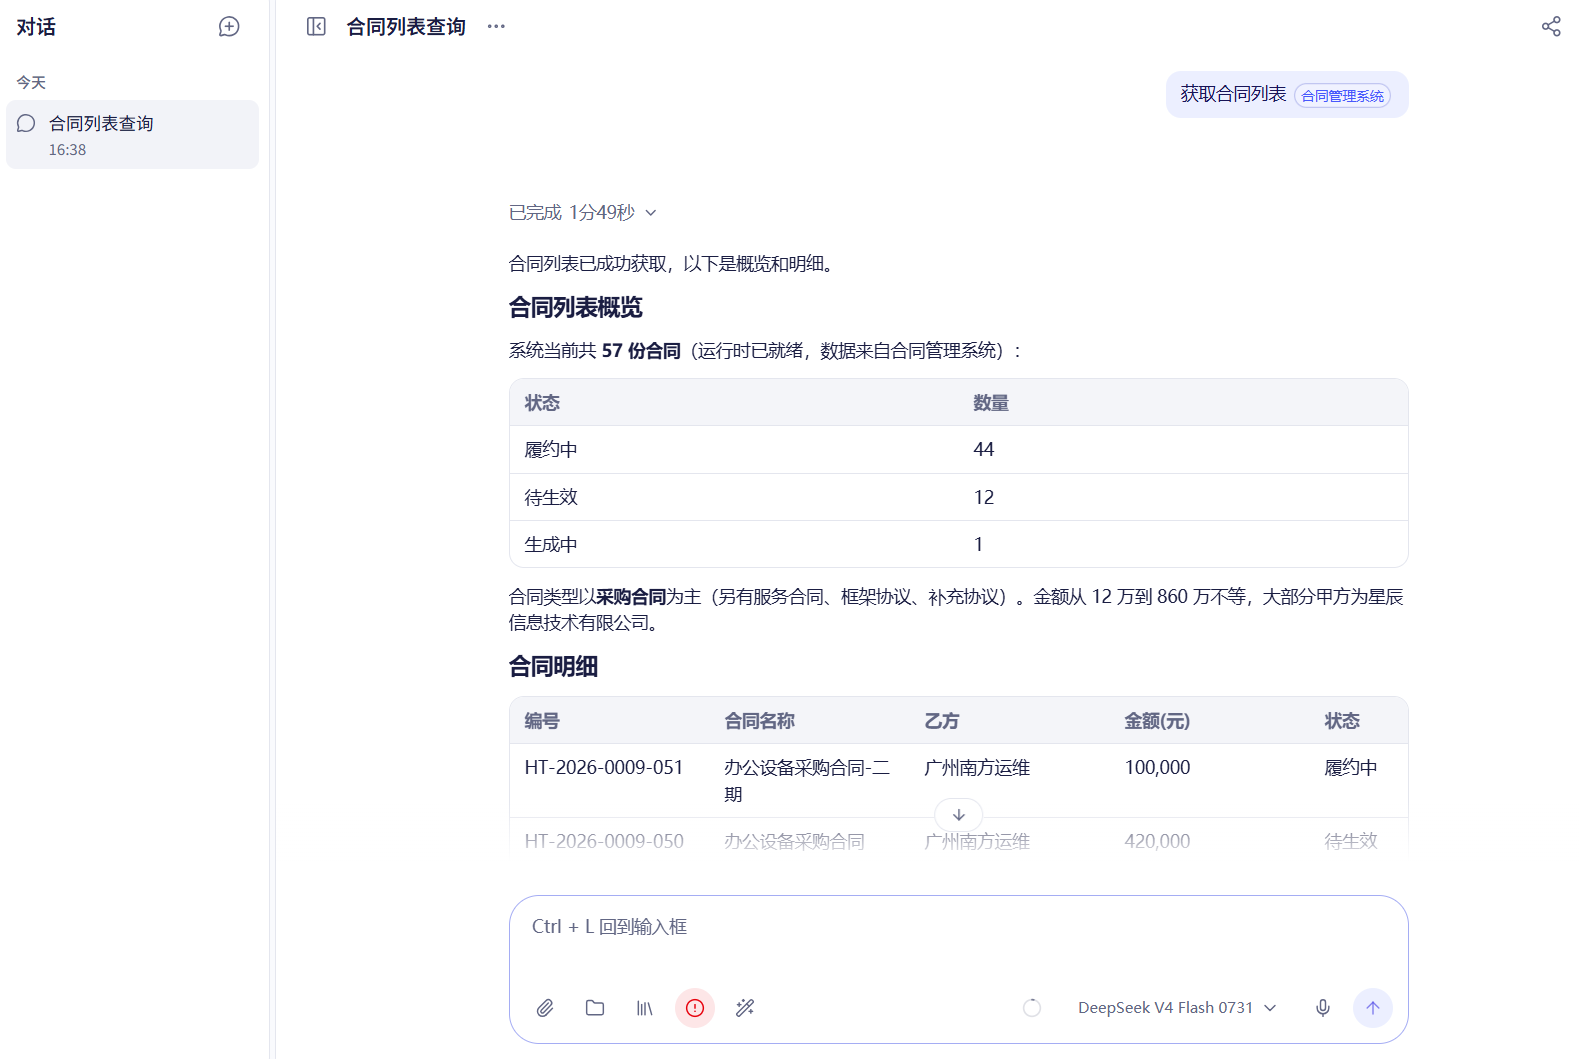
Task: Click the 履约中 status row cell
Action: pyautogui.click(x=551, y=450)
